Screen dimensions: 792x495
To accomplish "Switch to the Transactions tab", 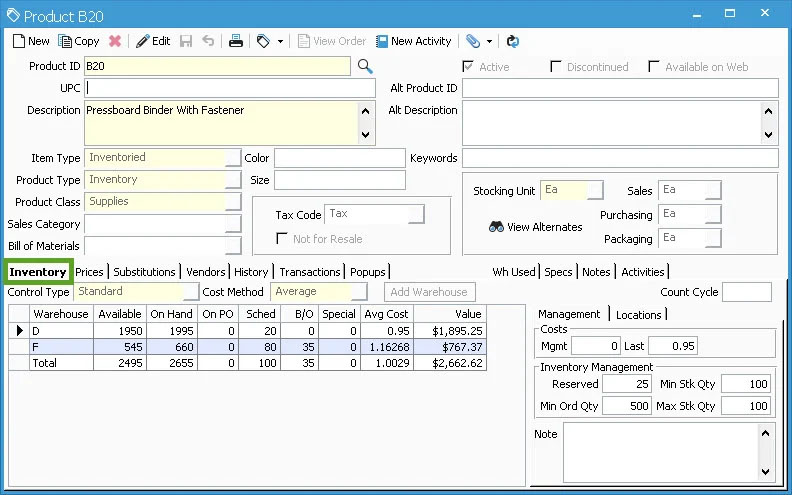I will coord(310,272).
